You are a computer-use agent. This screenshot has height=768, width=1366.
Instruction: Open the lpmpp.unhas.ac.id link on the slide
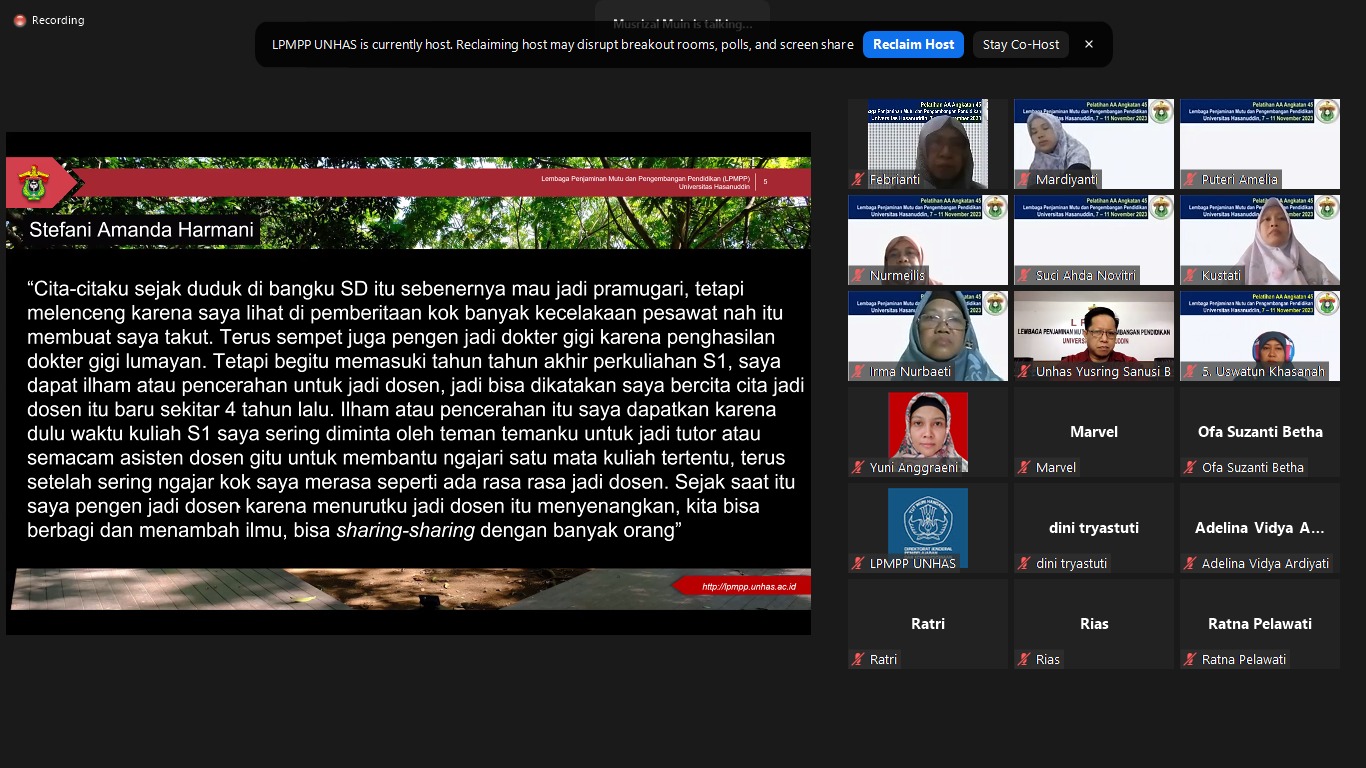coord(748,587)
